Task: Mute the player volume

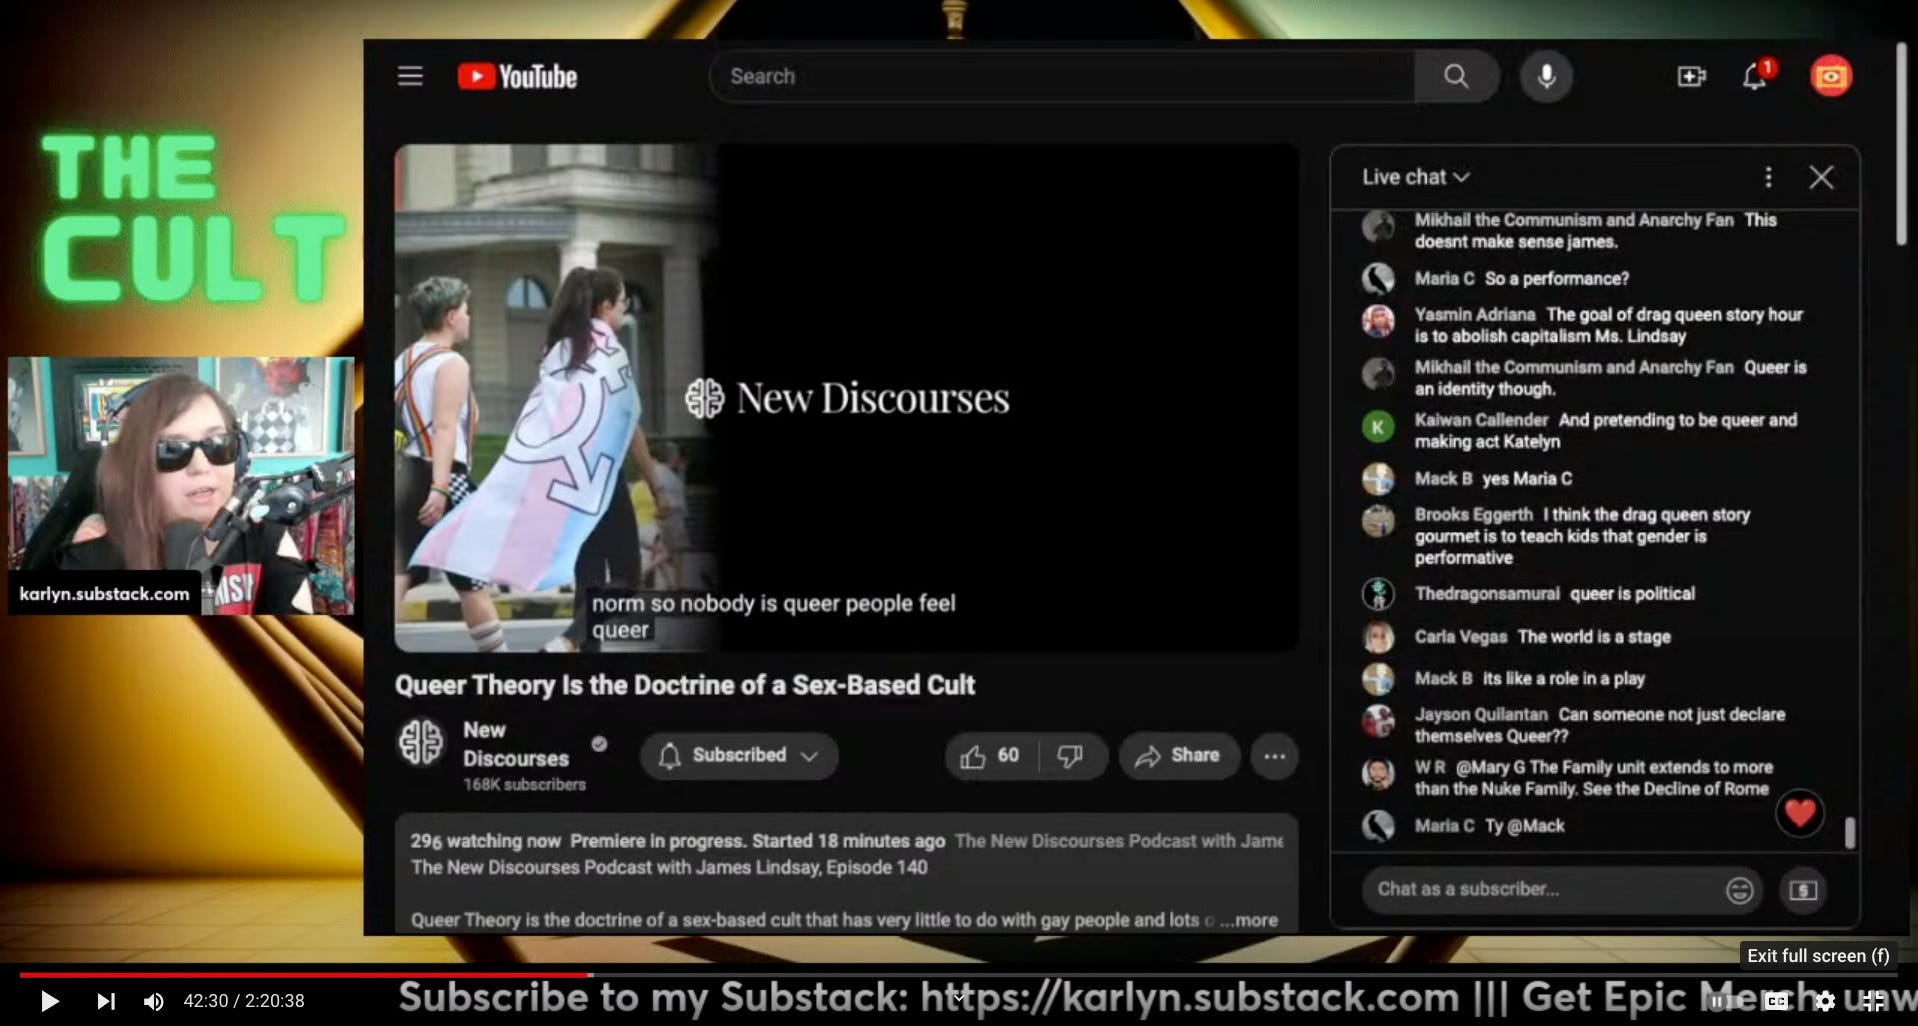Action: pyautogui.click(x=153, y=1001)
